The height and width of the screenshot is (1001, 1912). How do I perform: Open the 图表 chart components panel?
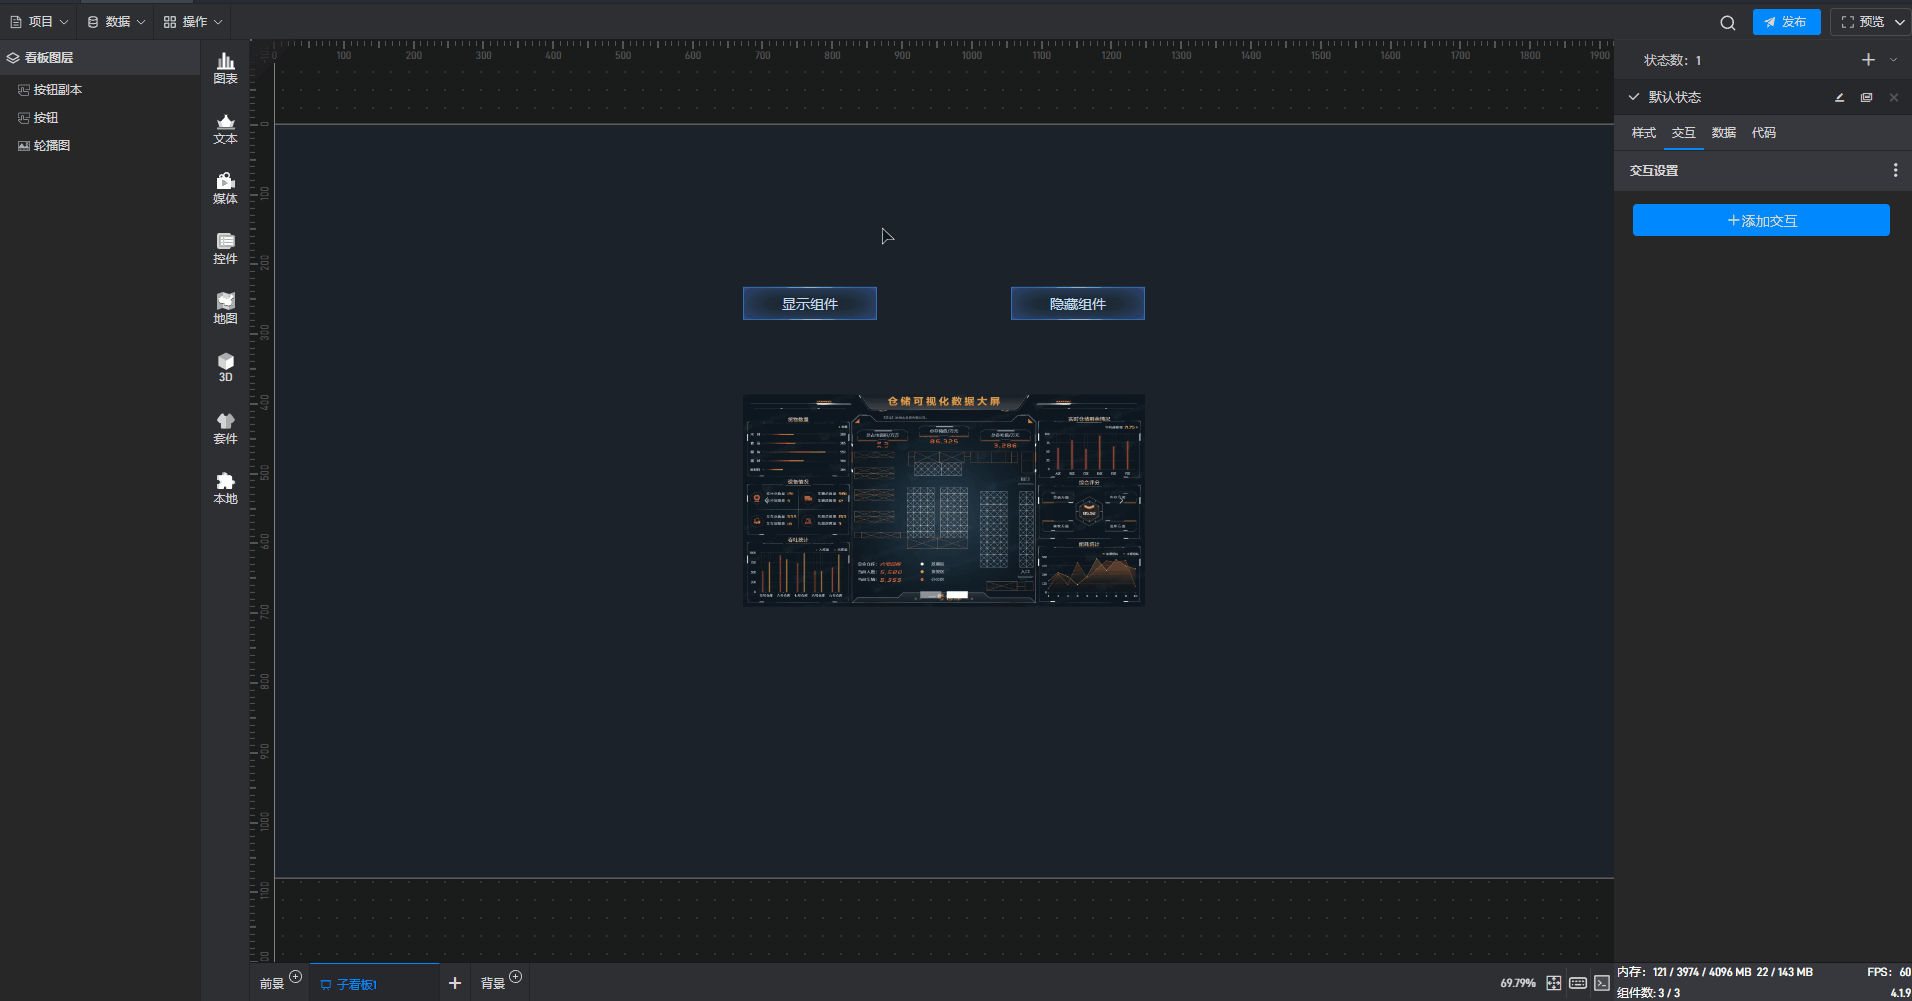(225, 68)
